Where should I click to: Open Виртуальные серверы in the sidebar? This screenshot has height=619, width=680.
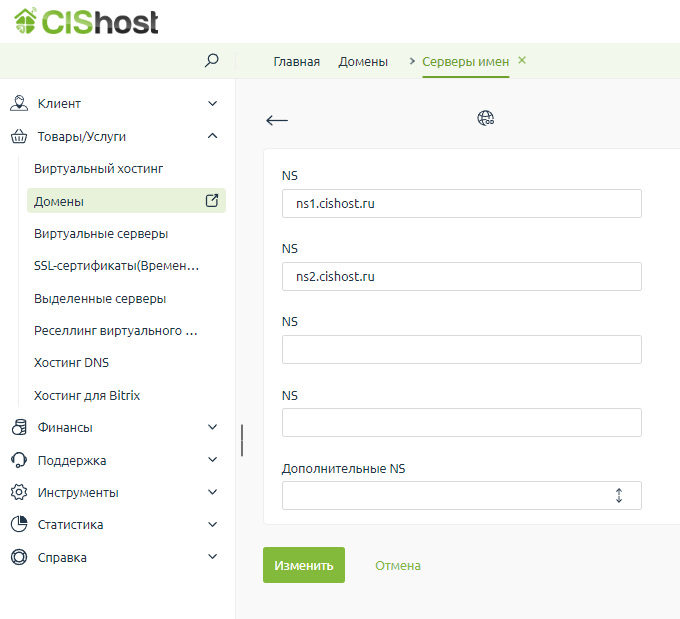(x=101, y=233)
